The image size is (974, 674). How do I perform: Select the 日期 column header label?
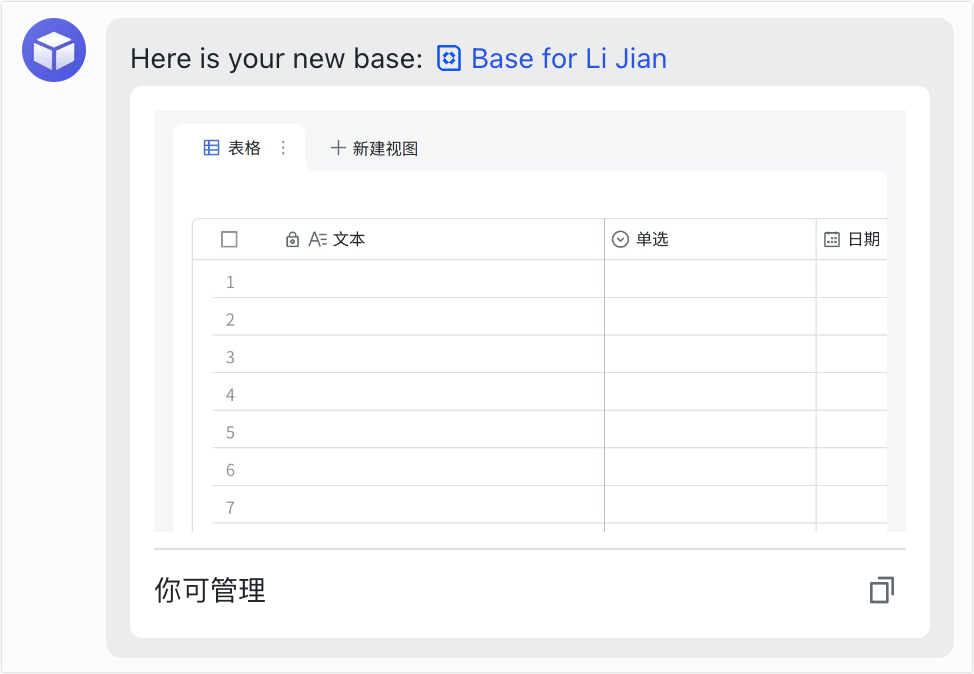click(864, 240)
